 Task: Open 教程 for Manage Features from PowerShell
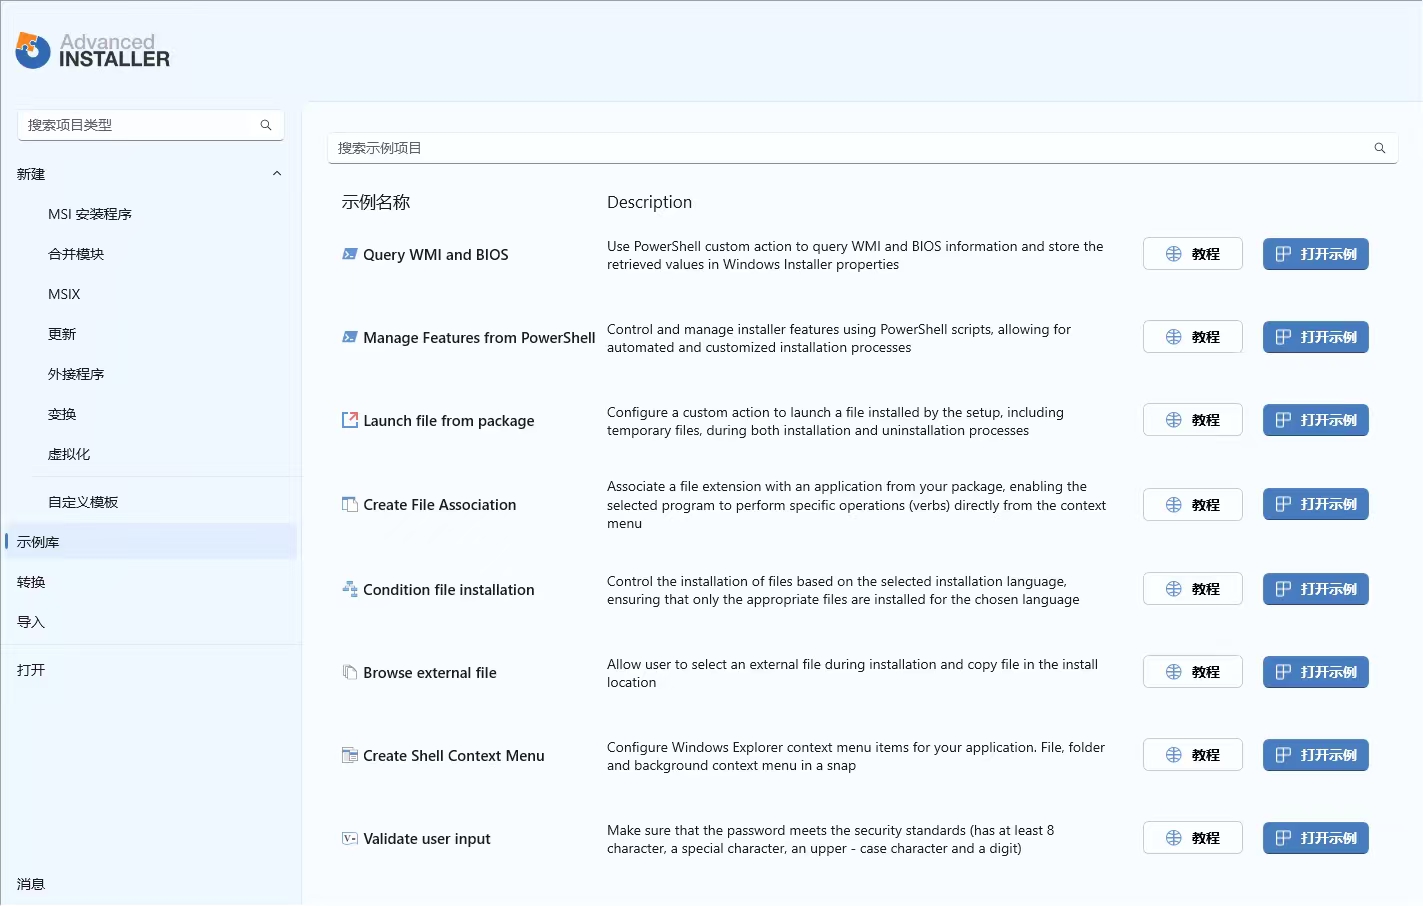[x=1193, y=337]
